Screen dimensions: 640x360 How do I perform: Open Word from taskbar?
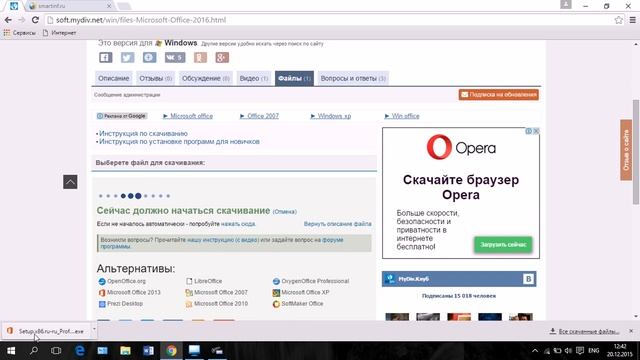(x=148, y=351)
